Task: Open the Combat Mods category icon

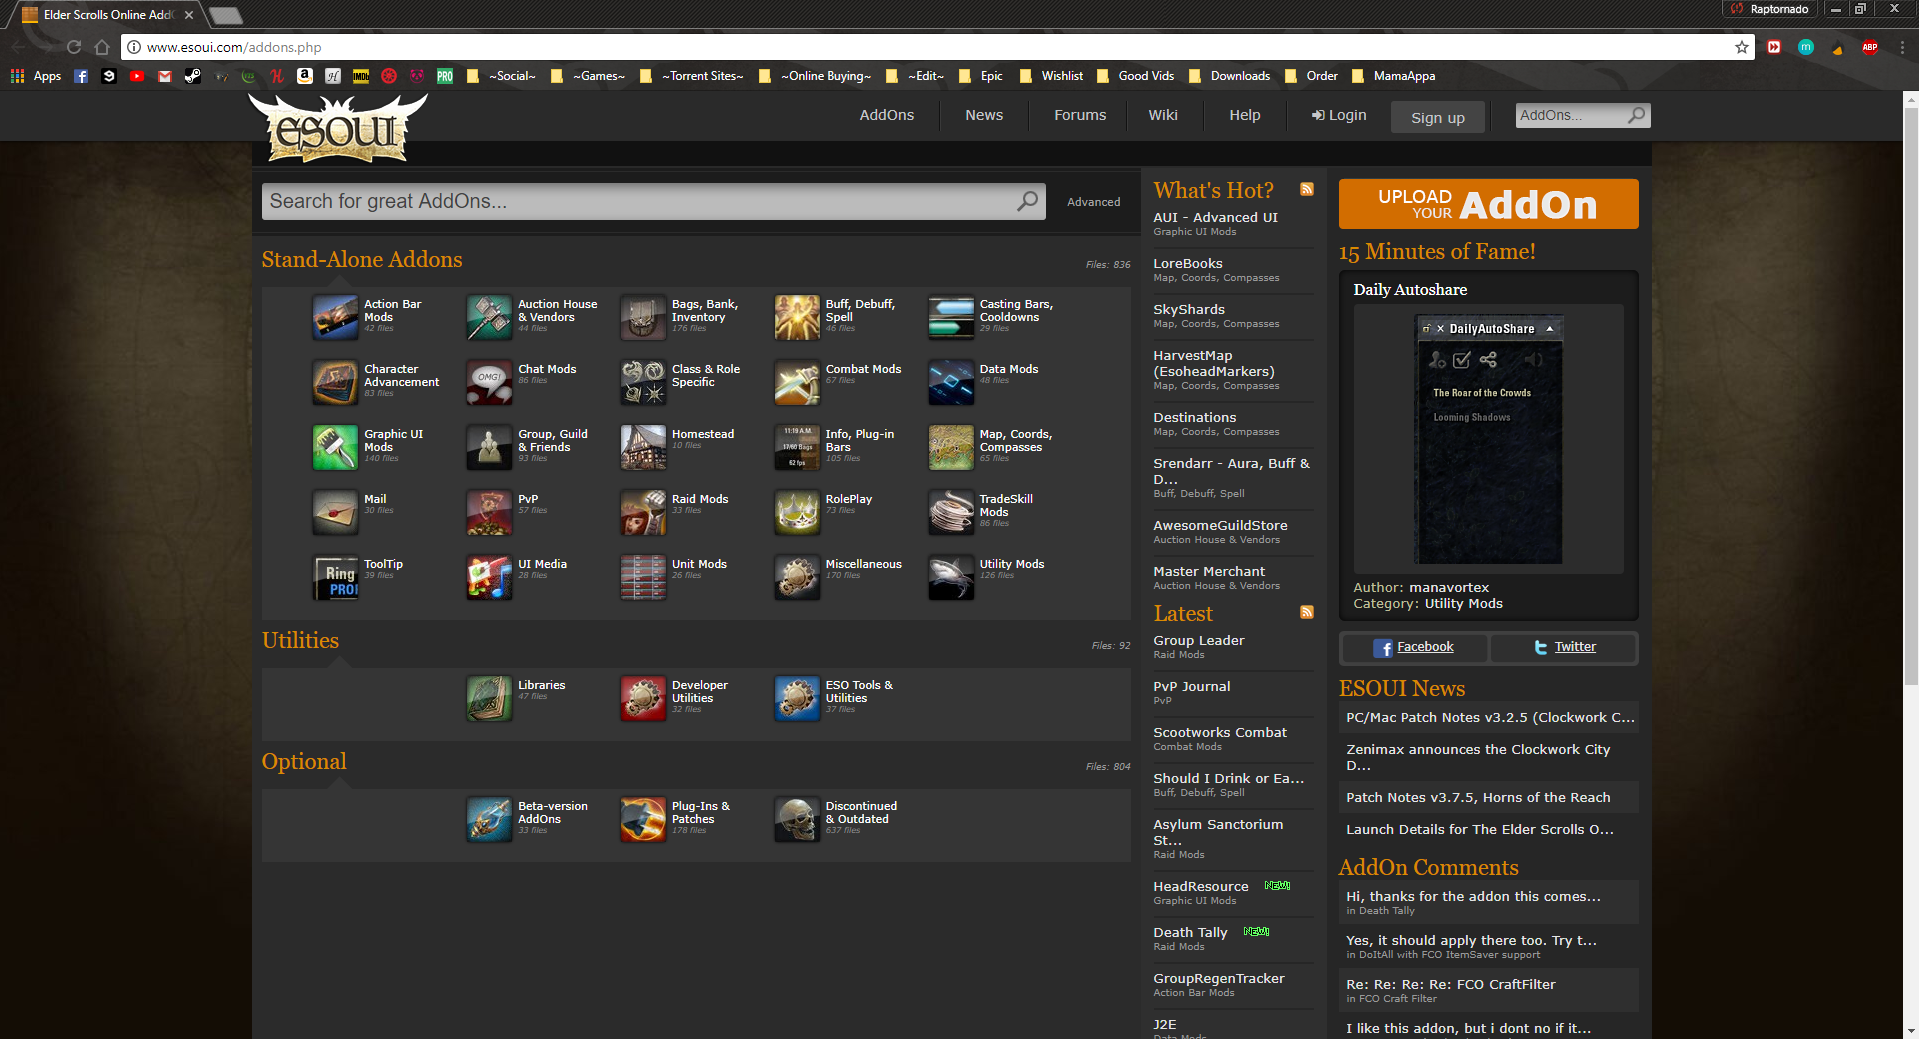Action: coord(797,383)
